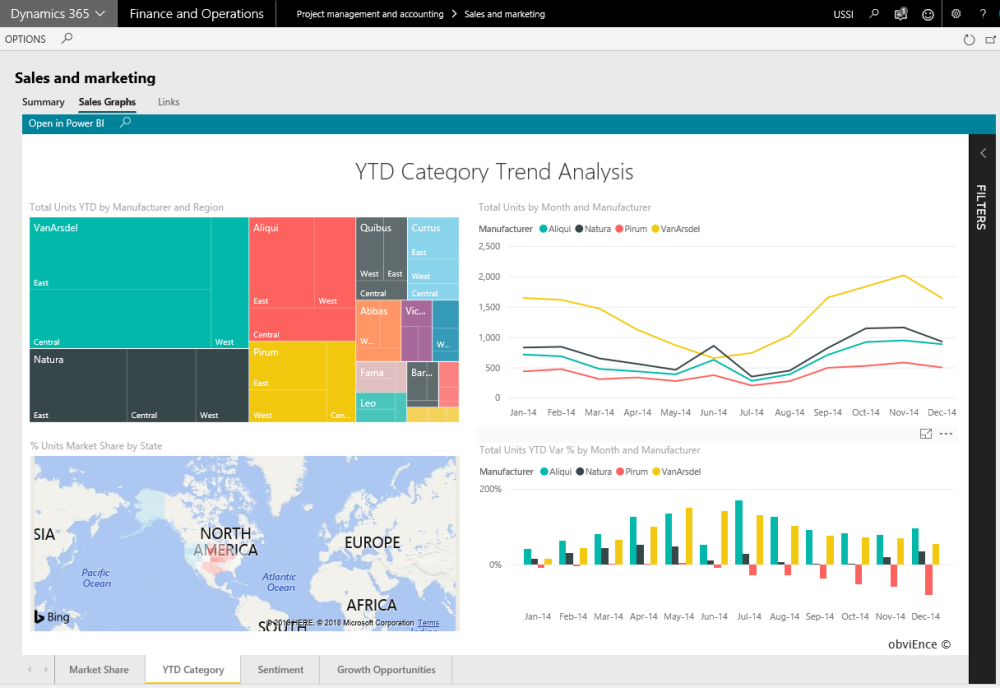The height and width of the screenshot is (688, 1000).
Task: Open the Growth Opportunities report page tab
Action: click(x=386, y=670)
